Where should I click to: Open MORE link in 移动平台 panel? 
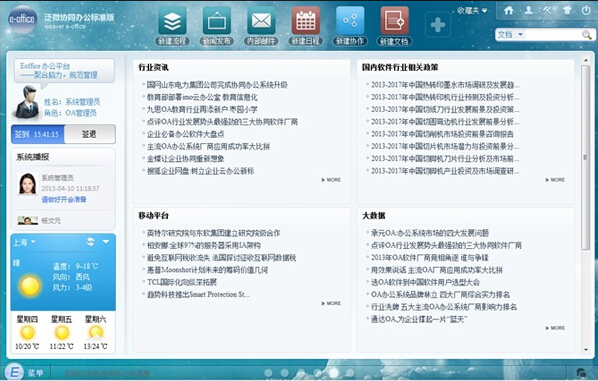point(331,303)
